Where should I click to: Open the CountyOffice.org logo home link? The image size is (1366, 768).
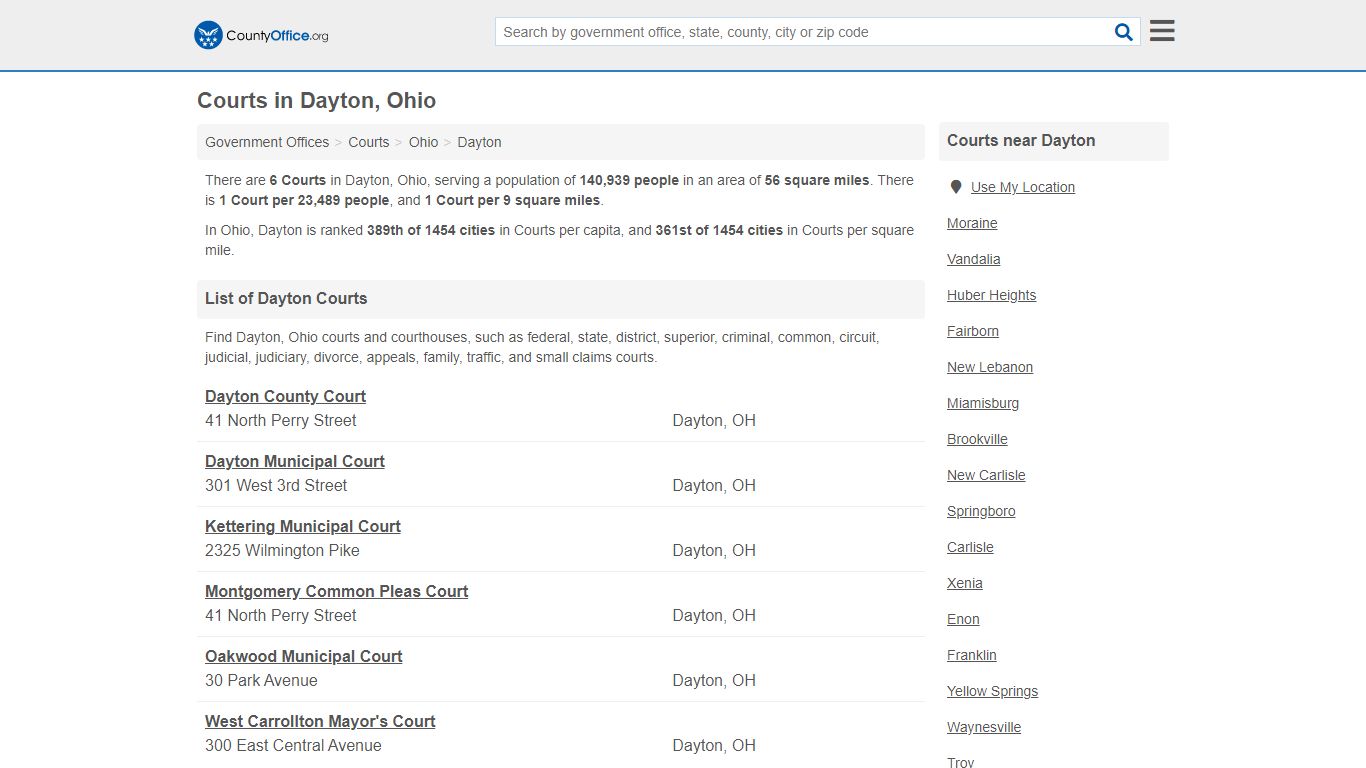click(x=261, y=35)
